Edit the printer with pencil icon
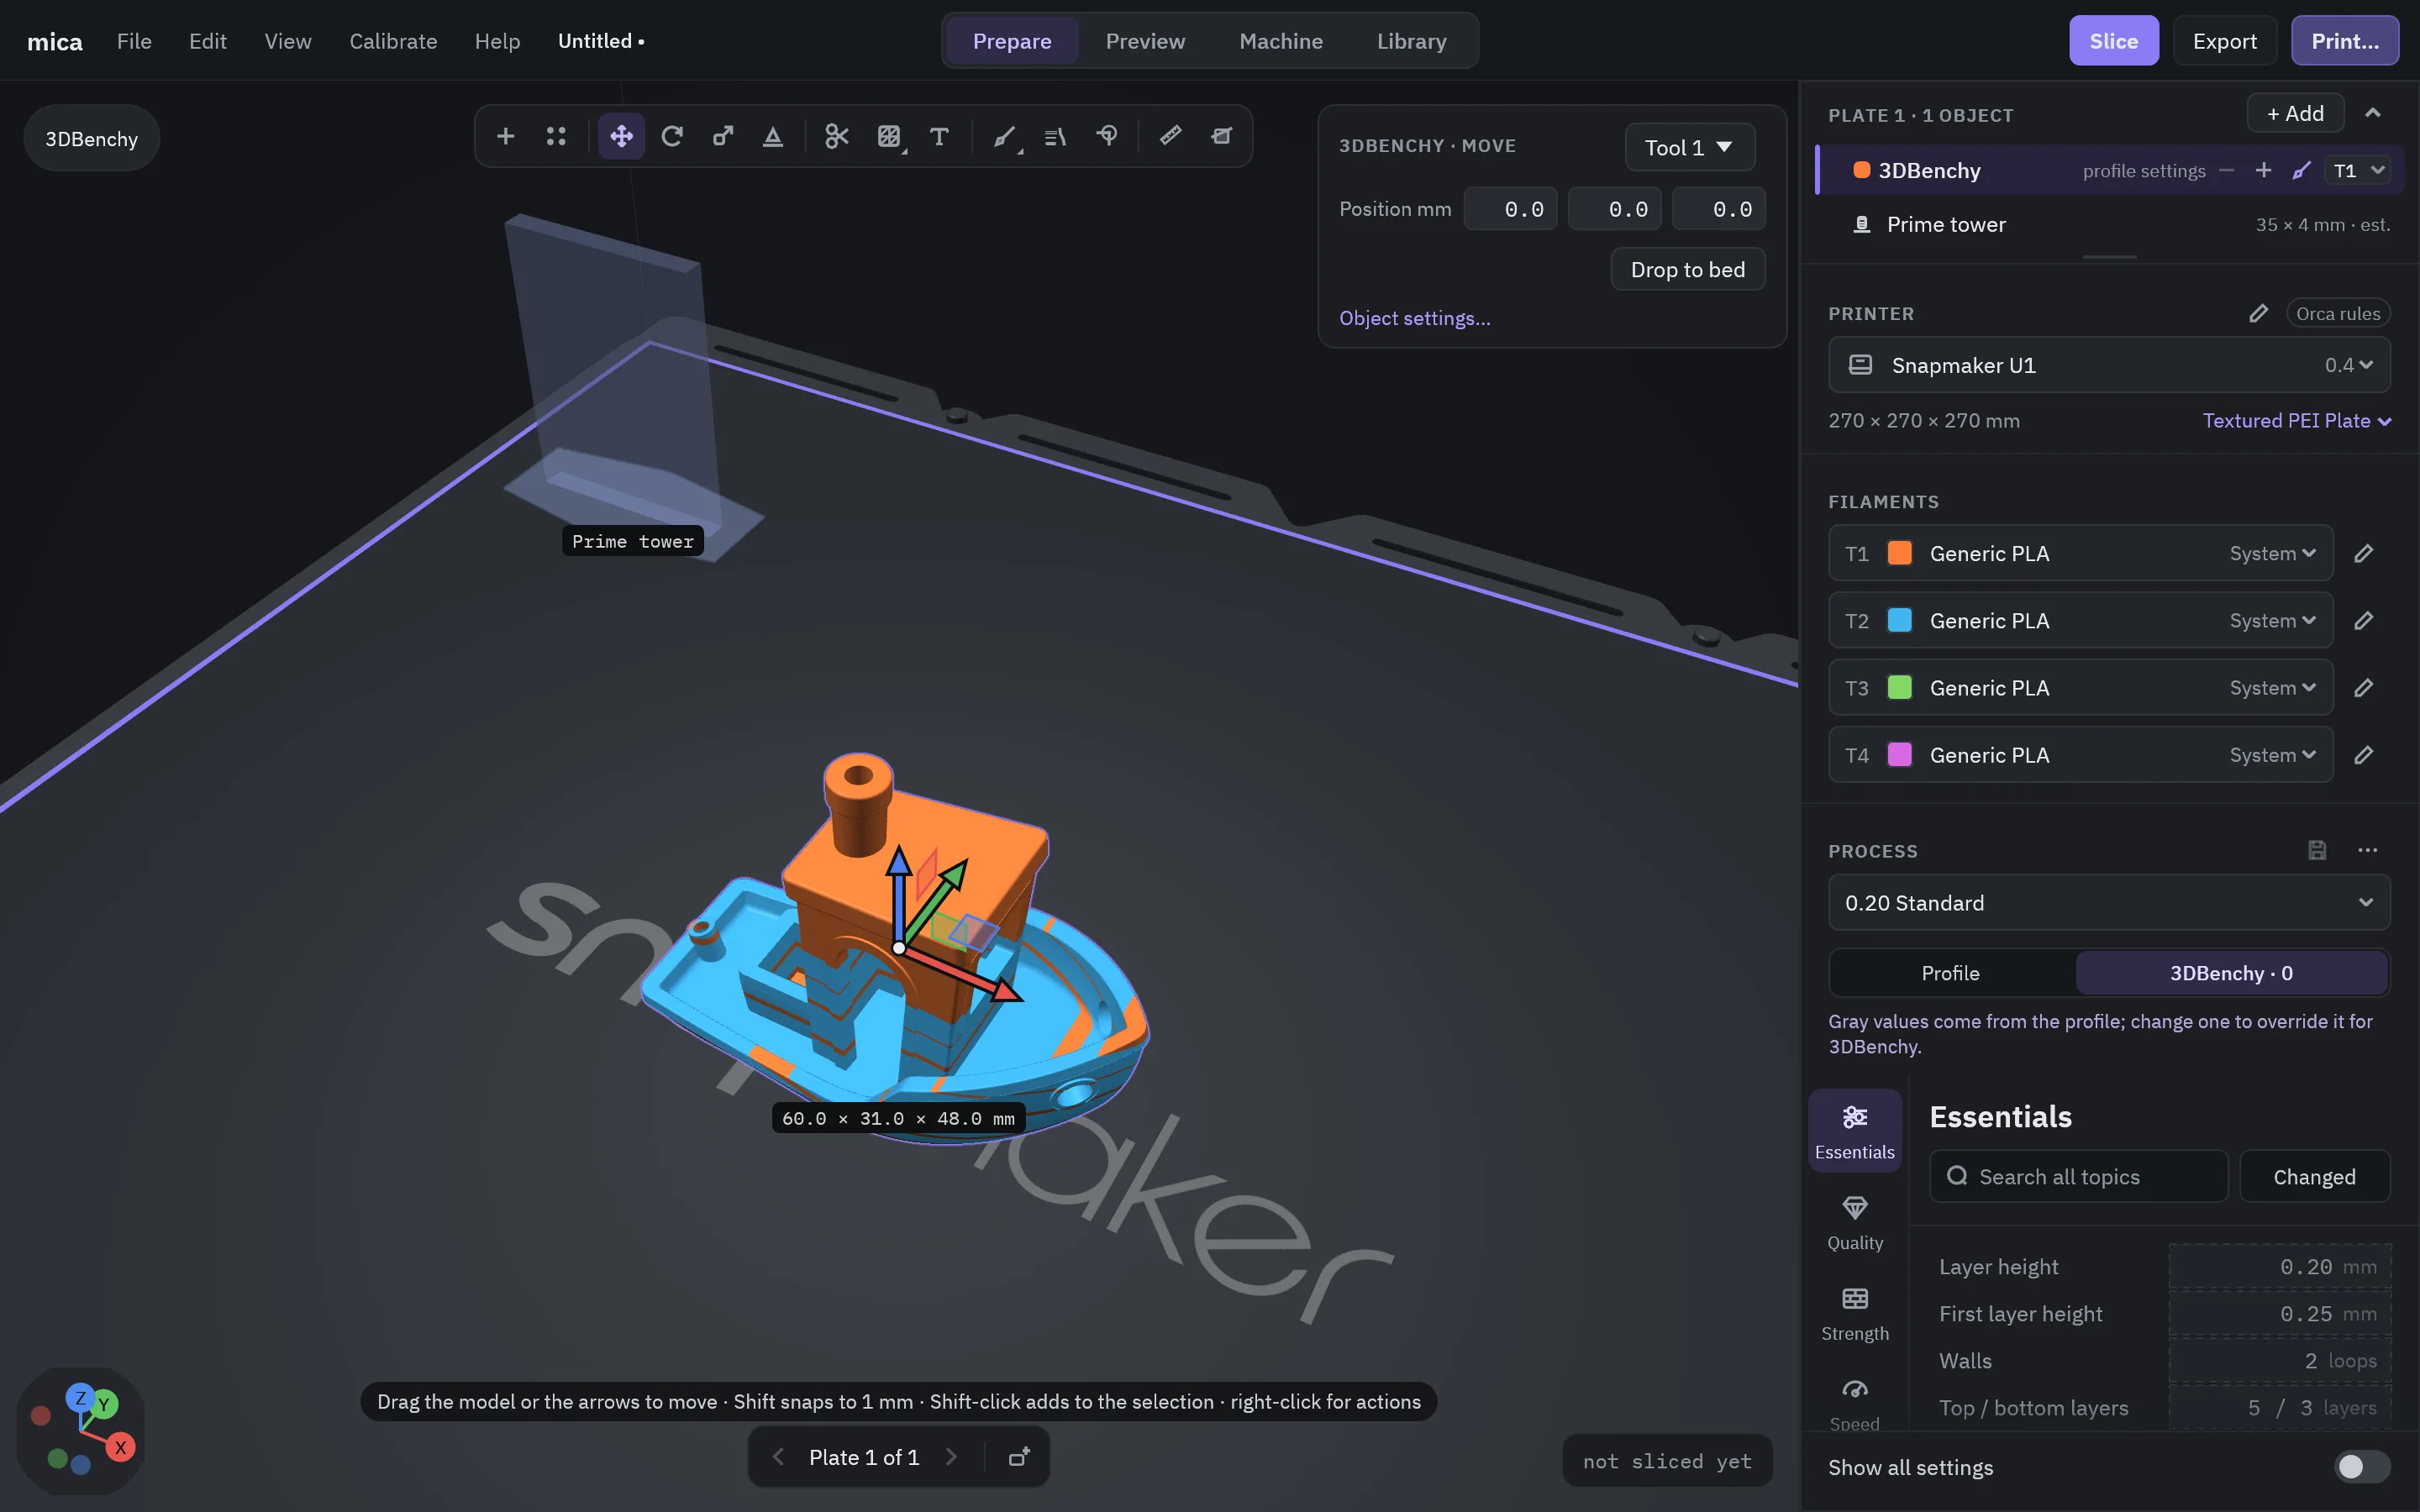This screenshot has width=2420, height=1512. pyautogui.click(x=2258, y=314)
